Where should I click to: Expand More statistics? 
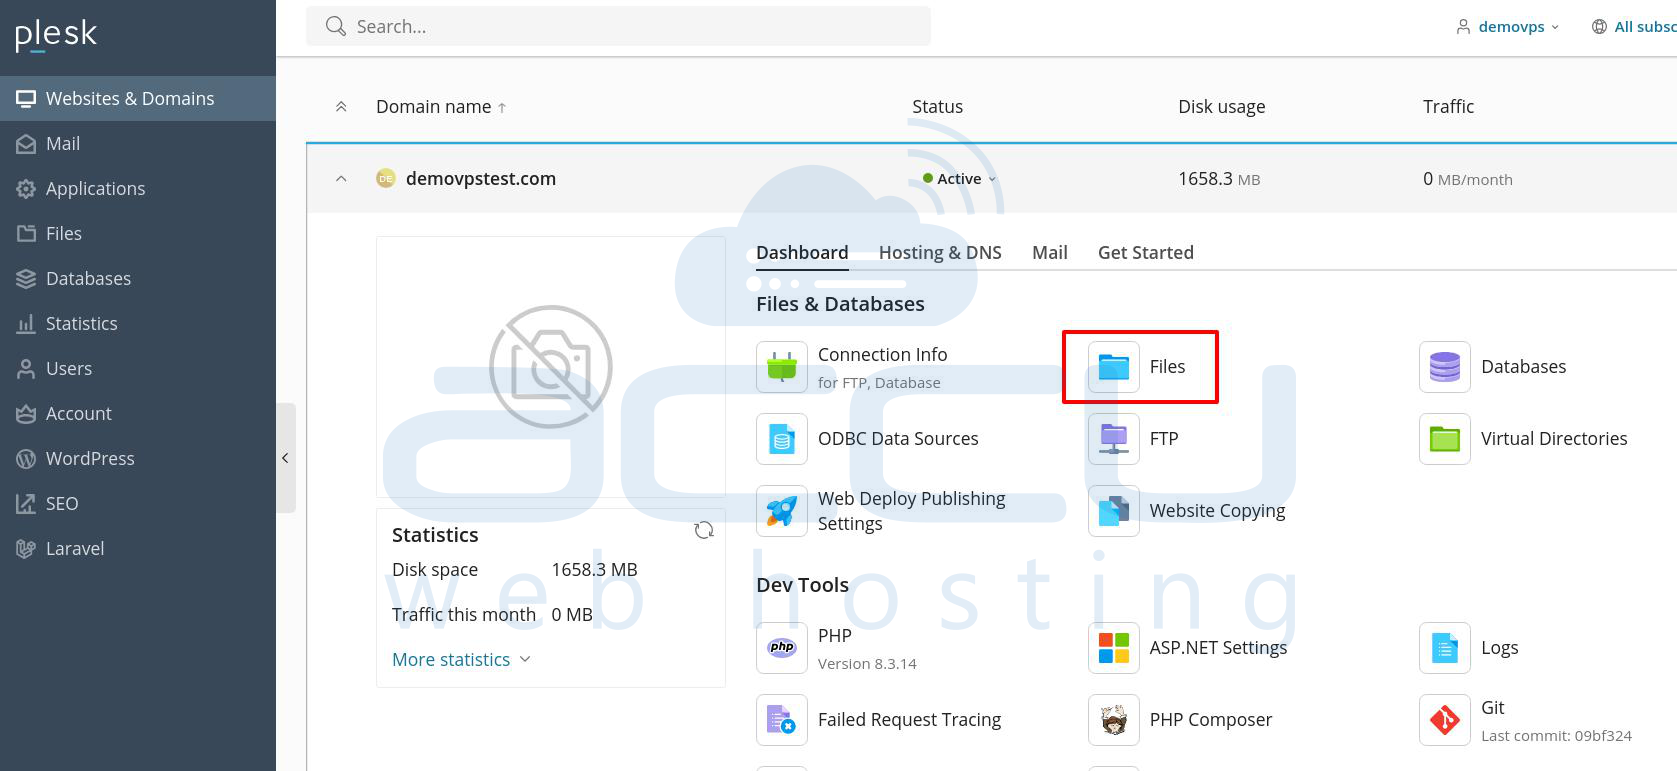pyautogui.click(x=461, y=660)
